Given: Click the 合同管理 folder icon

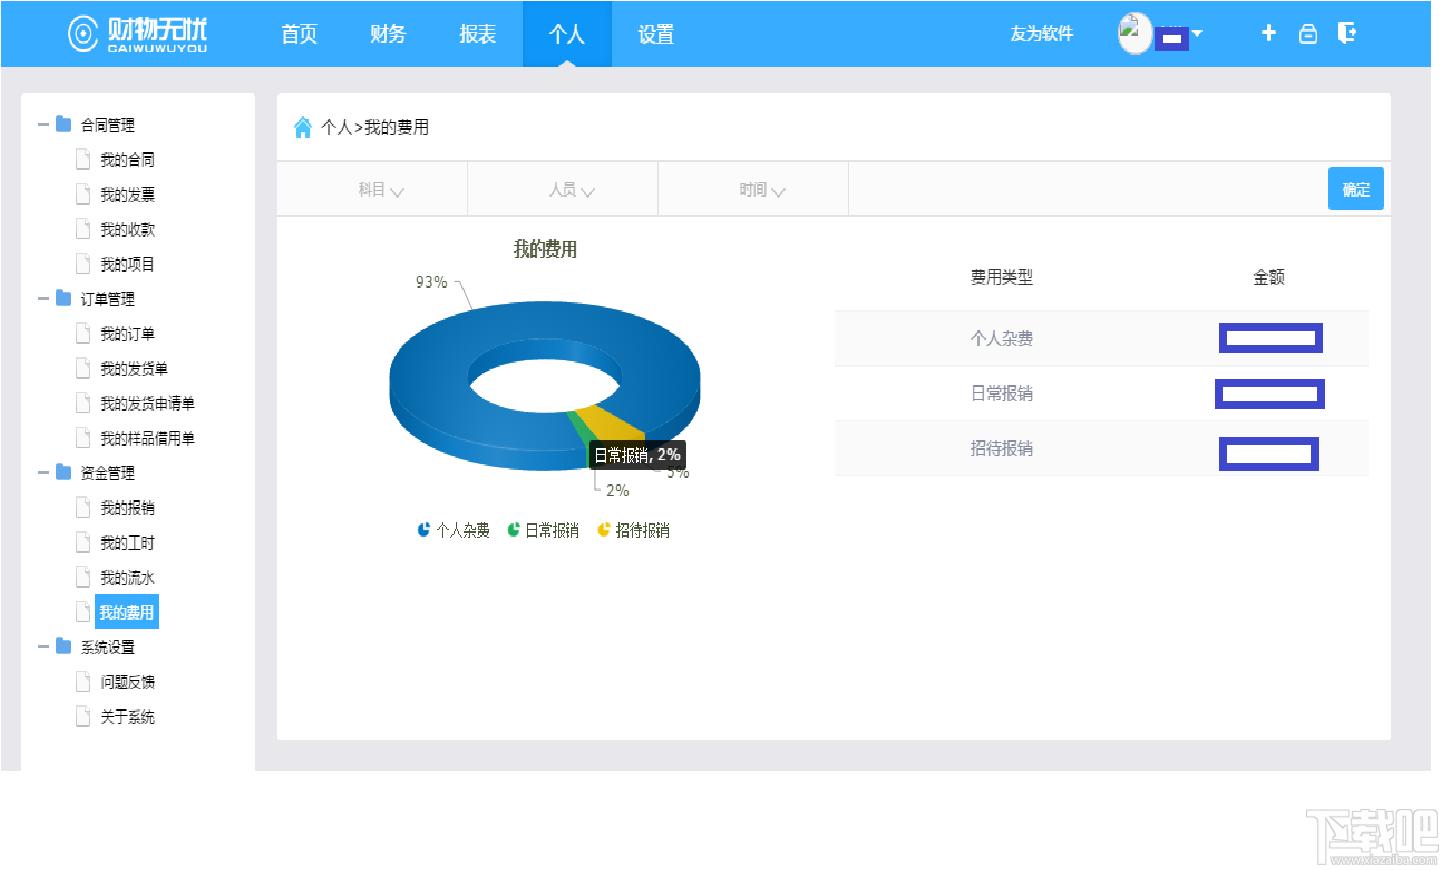Looking at the screenshot, I should pos(64,124).
